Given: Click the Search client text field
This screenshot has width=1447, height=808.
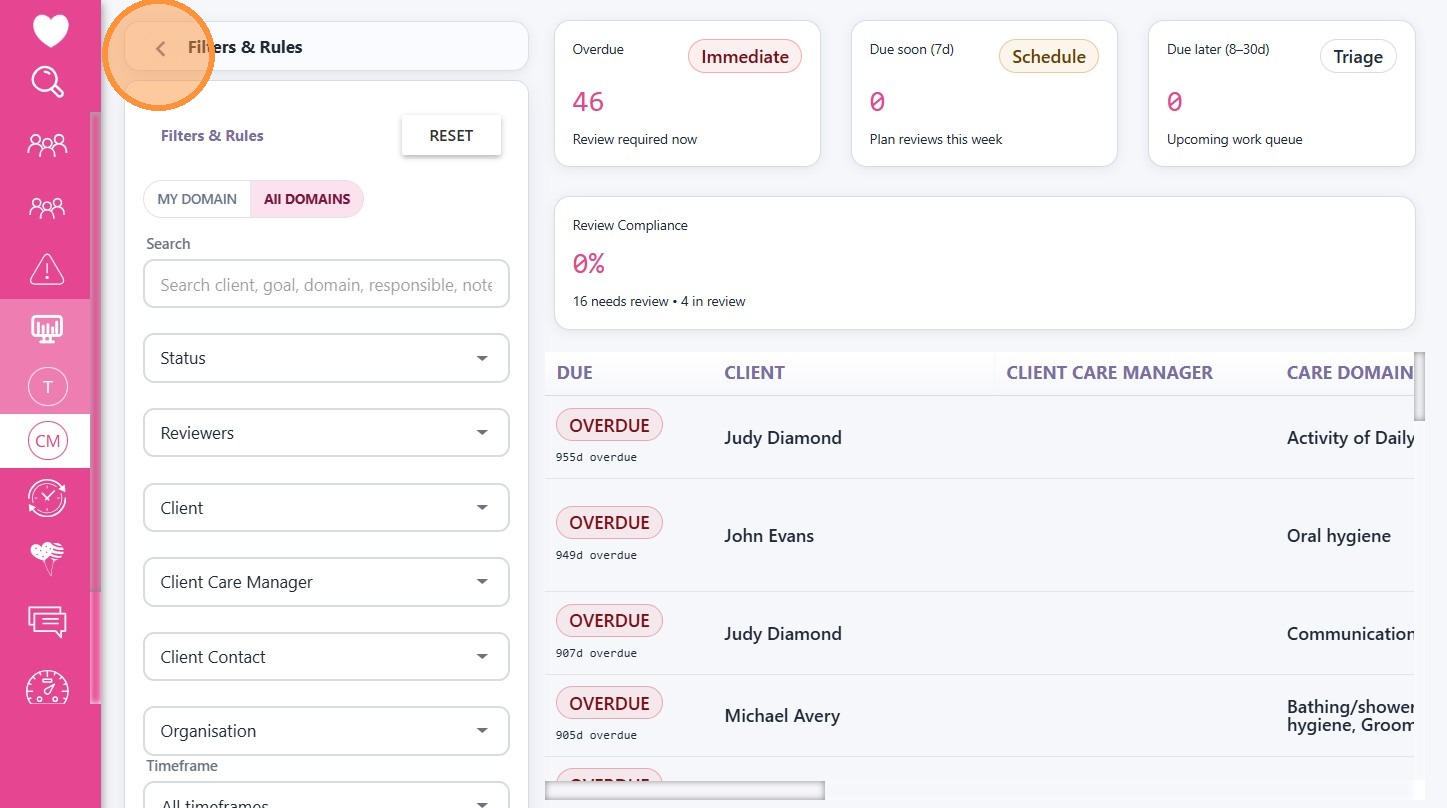Looking at the screenshot, I should [x=326, y=285].
